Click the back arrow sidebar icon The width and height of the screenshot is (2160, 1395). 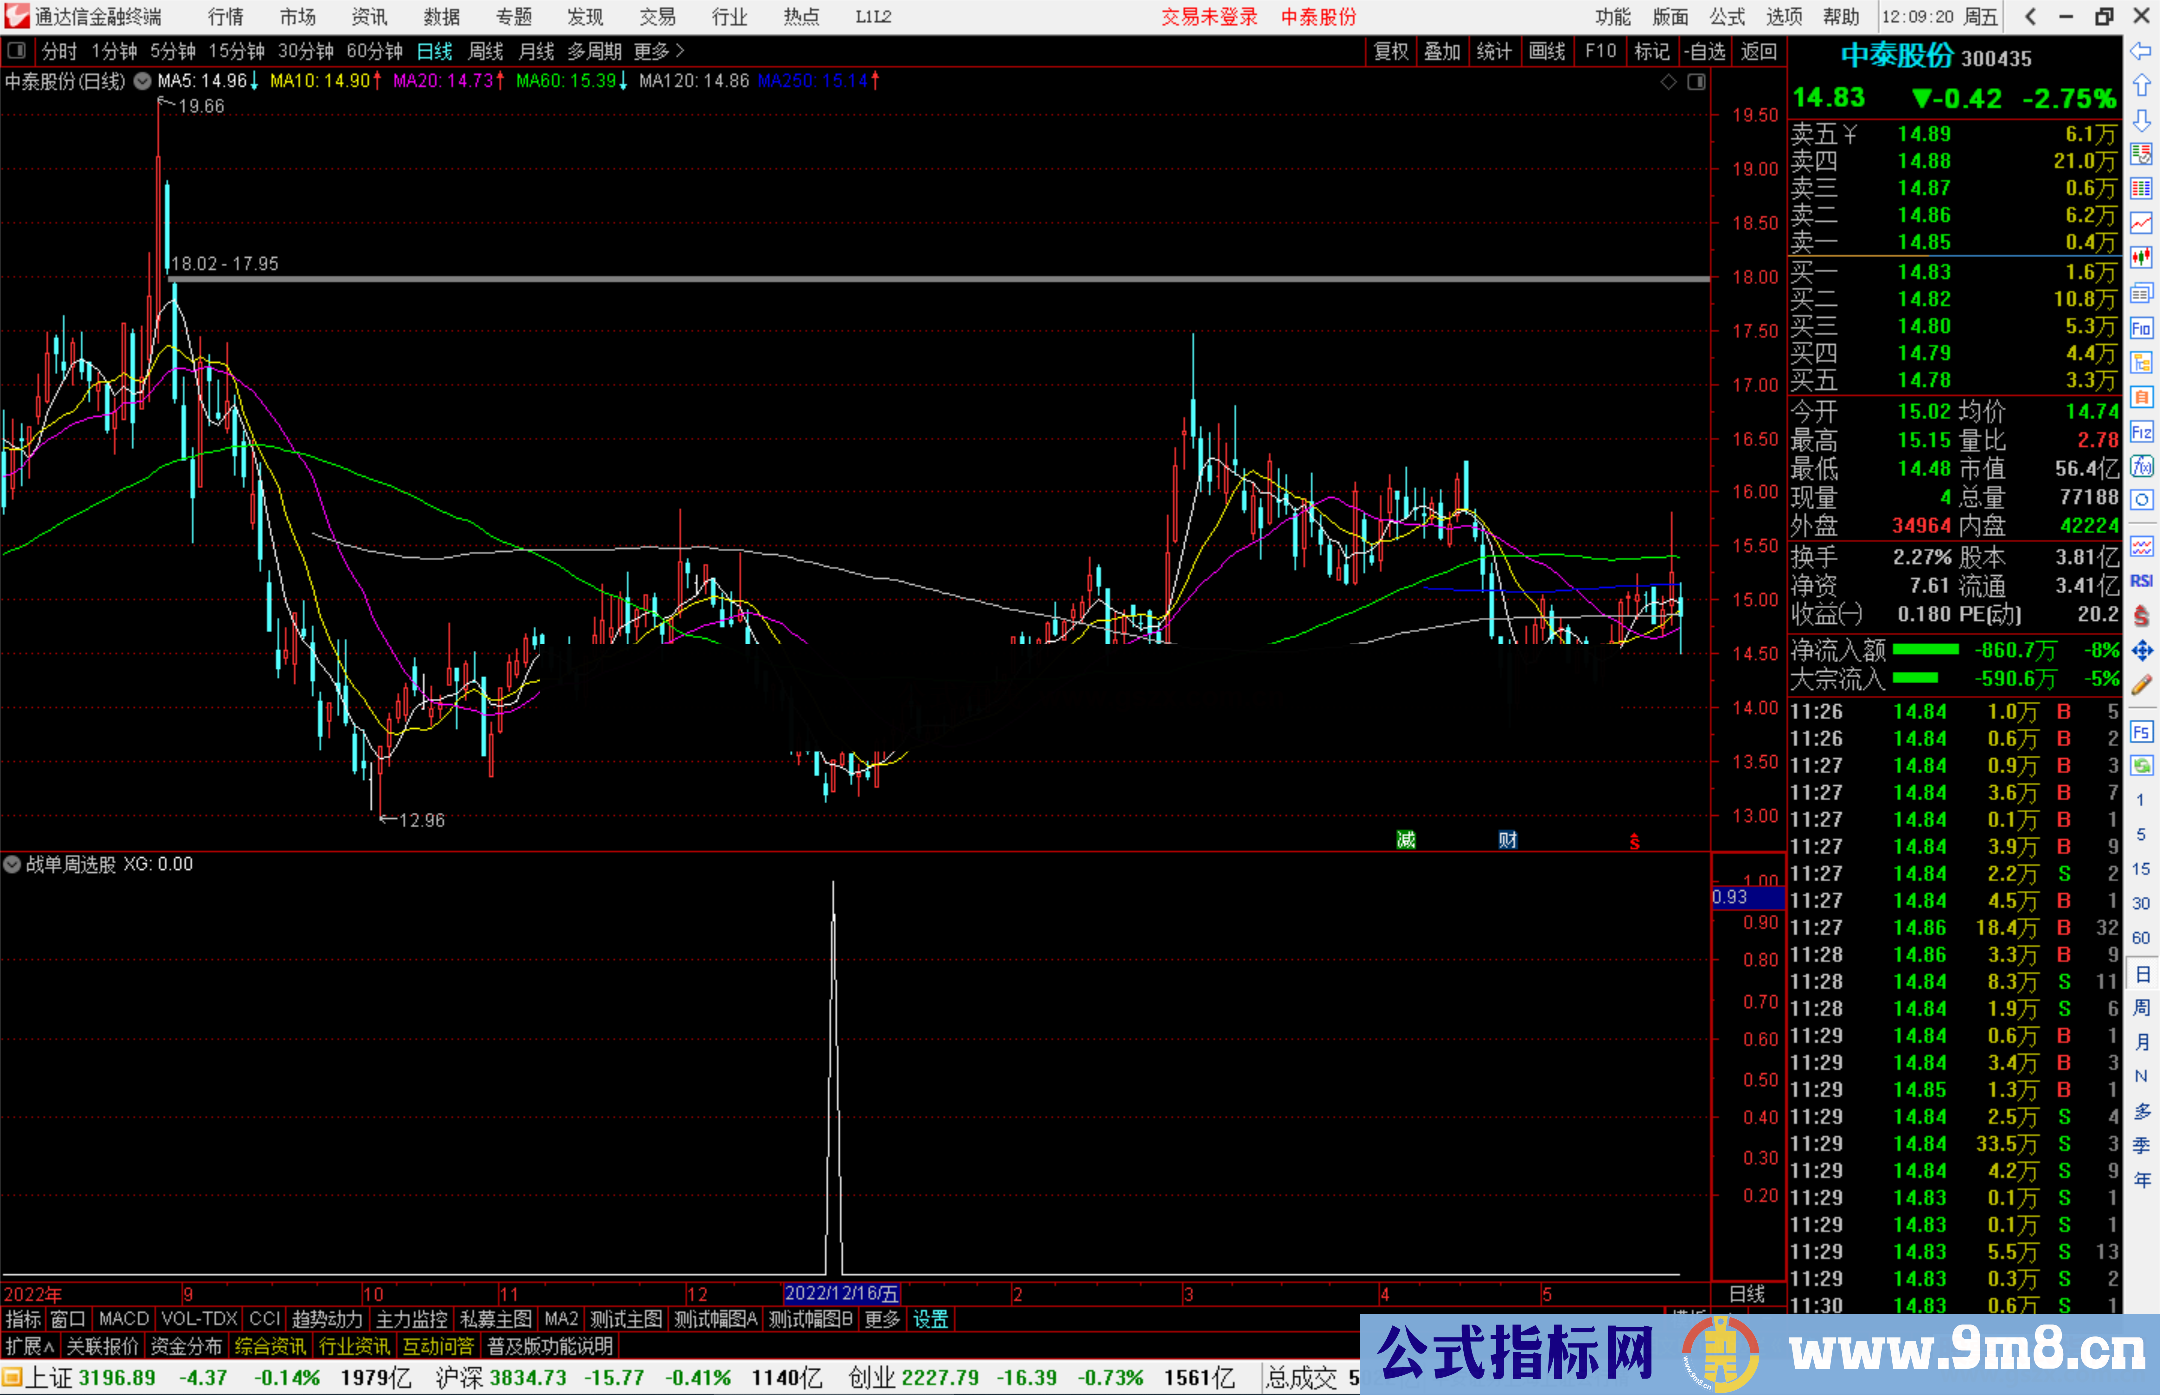point(2141,51)
